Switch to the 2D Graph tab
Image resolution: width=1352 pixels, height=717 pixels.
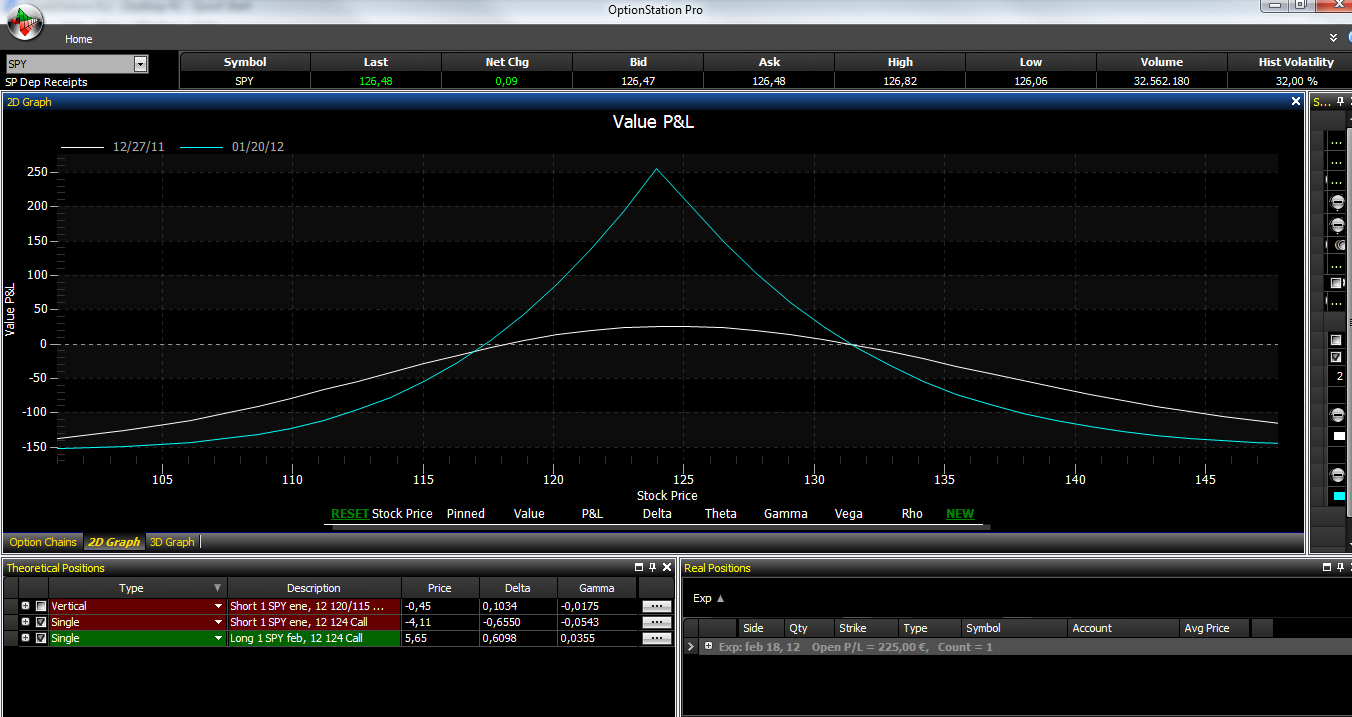pyautogui.click(x=114, y=542)
